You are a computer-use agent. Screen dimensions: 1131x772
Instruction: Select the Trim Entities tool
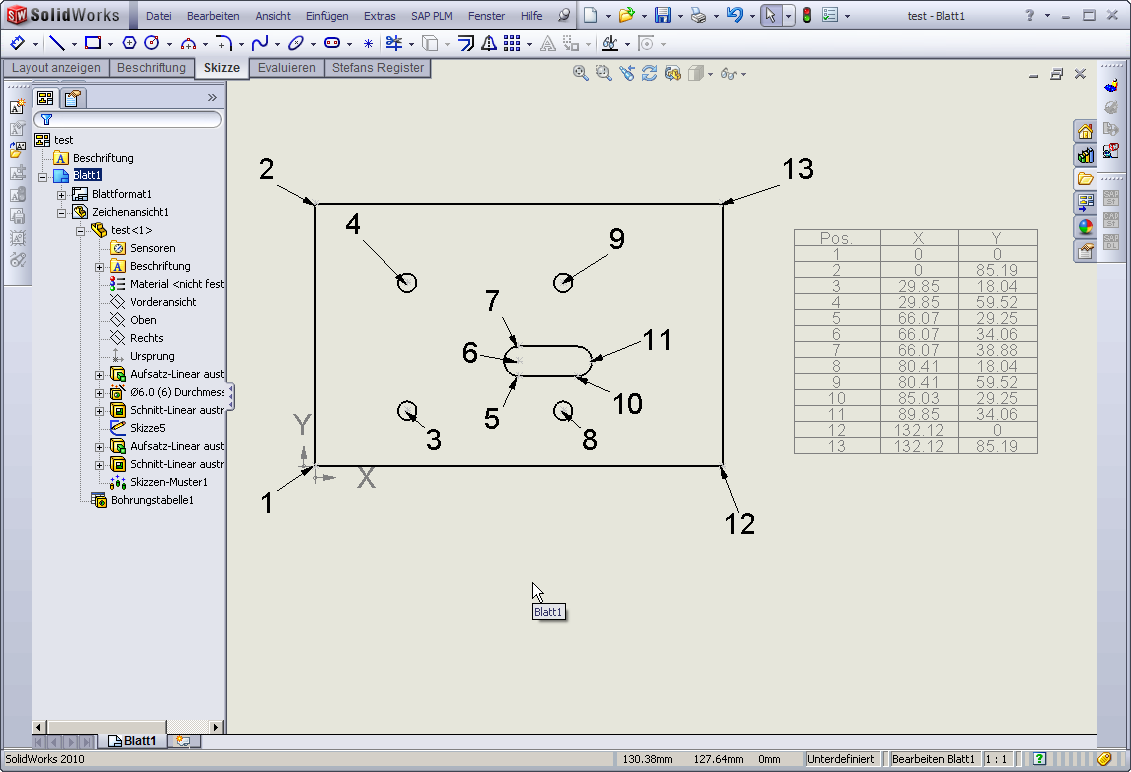394,43
